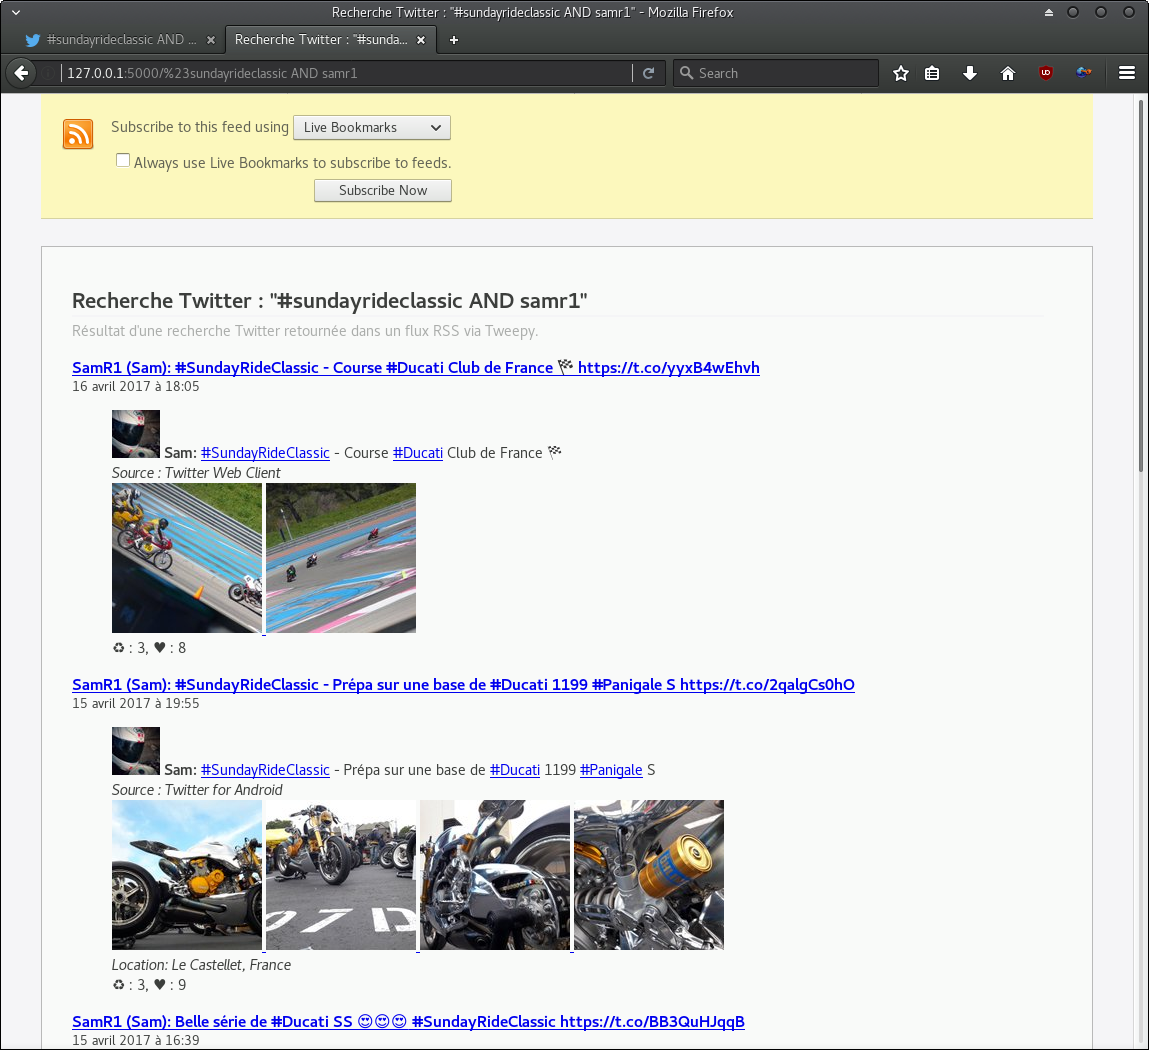Click the magnifier icon in the search box

[687, 73]
